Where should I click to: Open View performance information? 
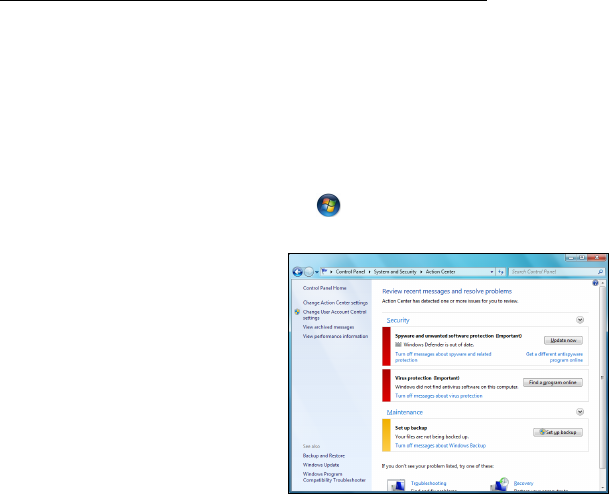point(335,336)
